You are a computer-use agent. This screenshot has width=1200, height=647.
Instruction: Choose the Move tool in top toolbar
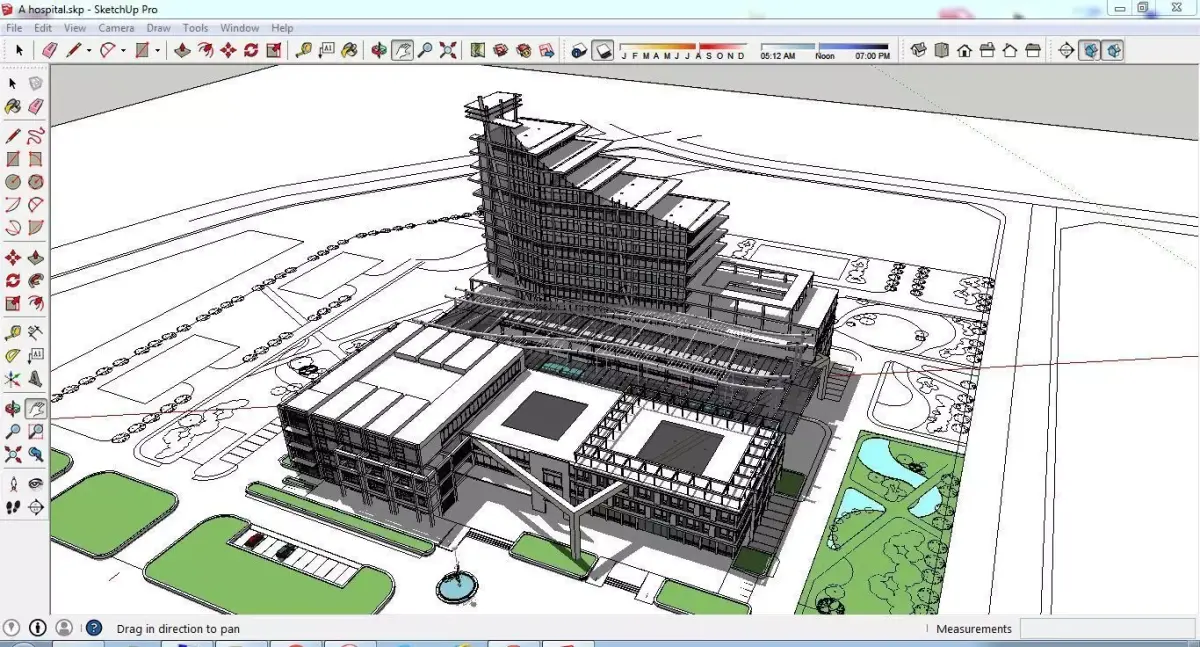[x=228, y=50]
